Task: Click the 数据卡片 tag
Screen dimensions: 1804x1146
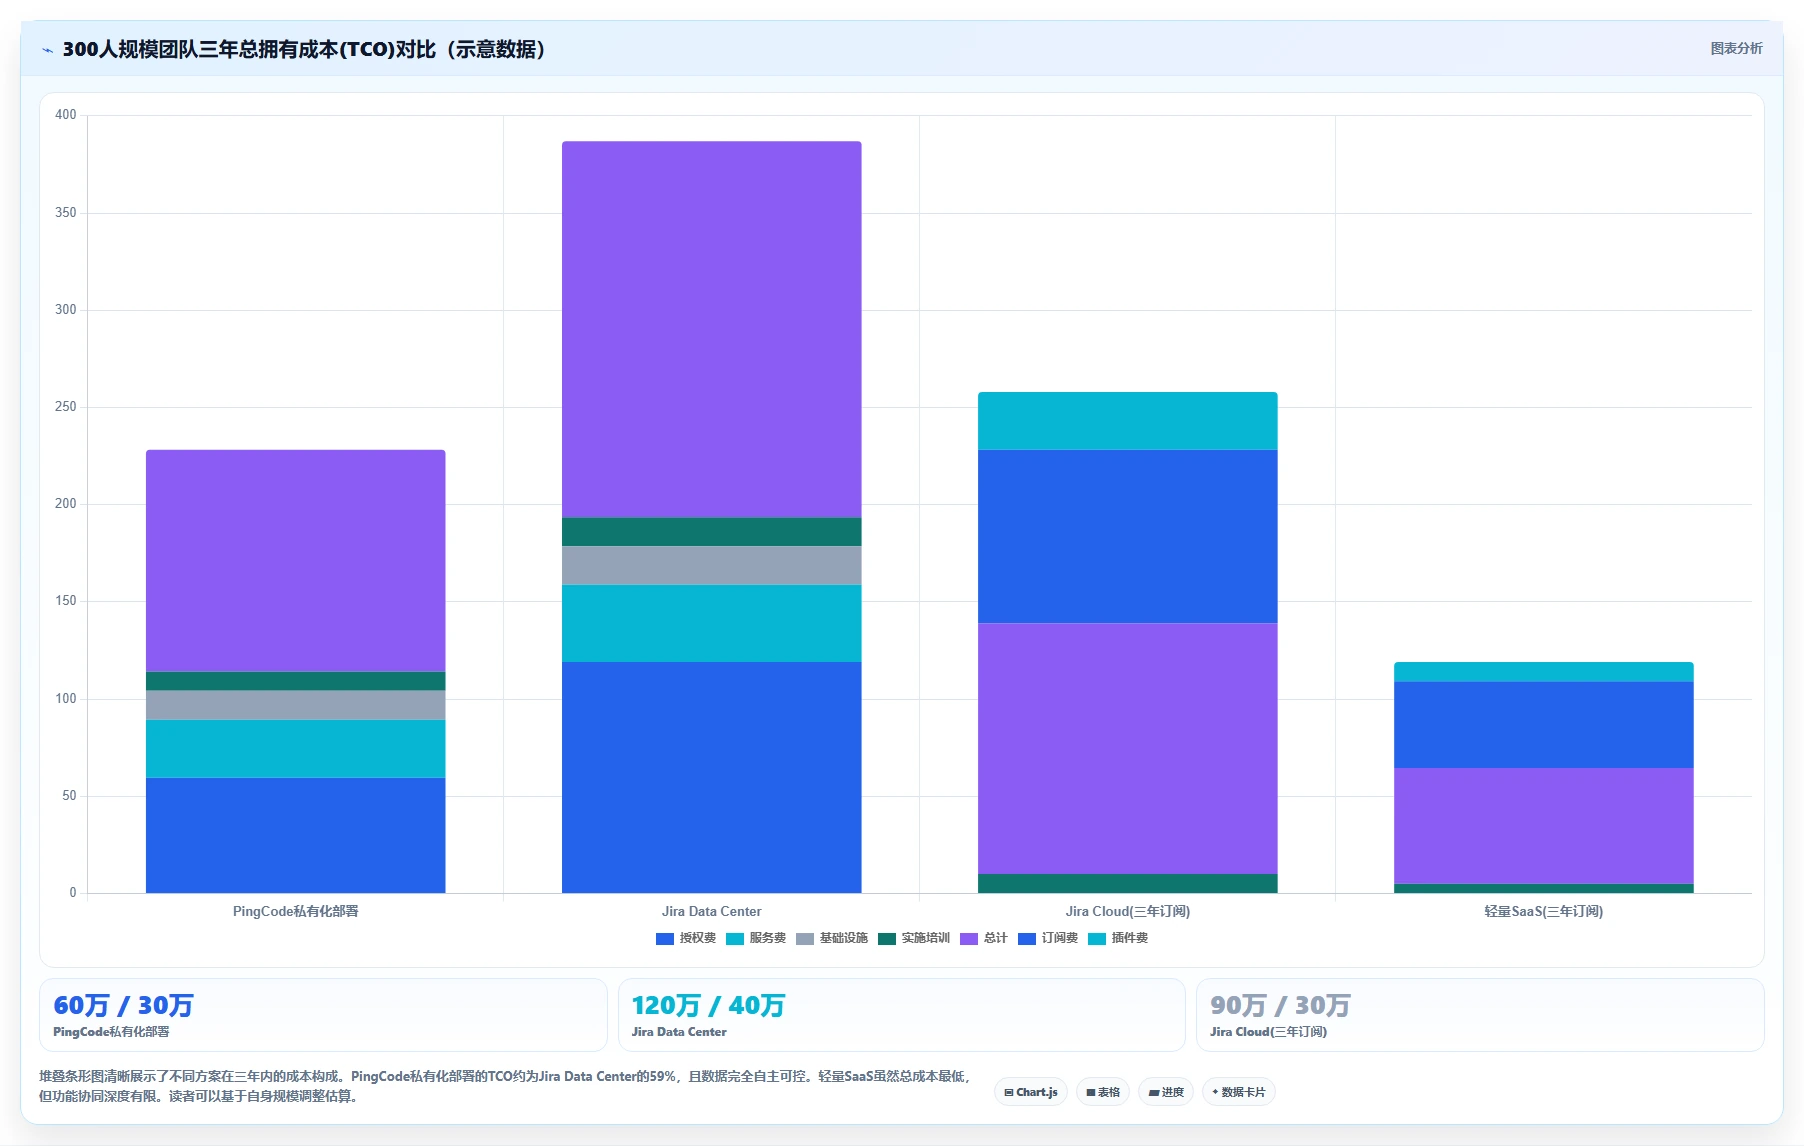Action: pyautogui.click(x=1239, y=1092)
